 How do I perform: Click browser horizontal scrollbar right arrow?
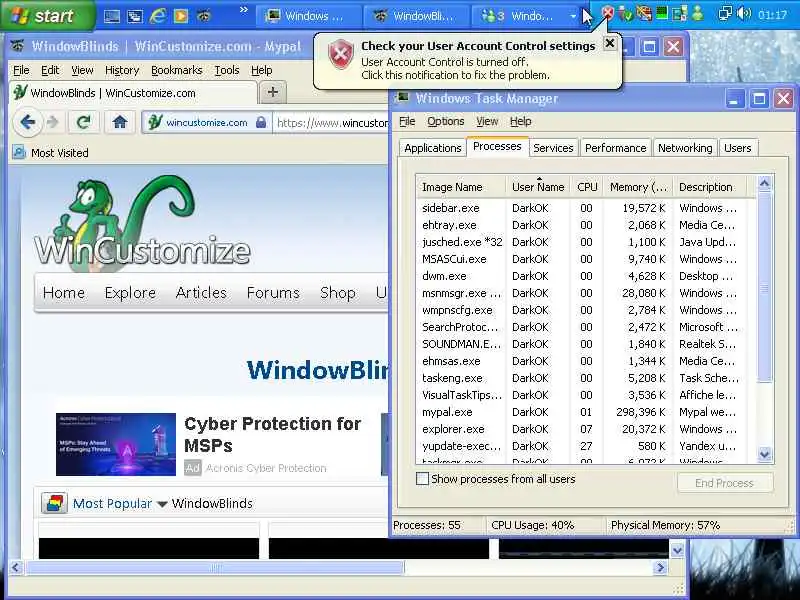pyautogui.click(x=661, y=567)
